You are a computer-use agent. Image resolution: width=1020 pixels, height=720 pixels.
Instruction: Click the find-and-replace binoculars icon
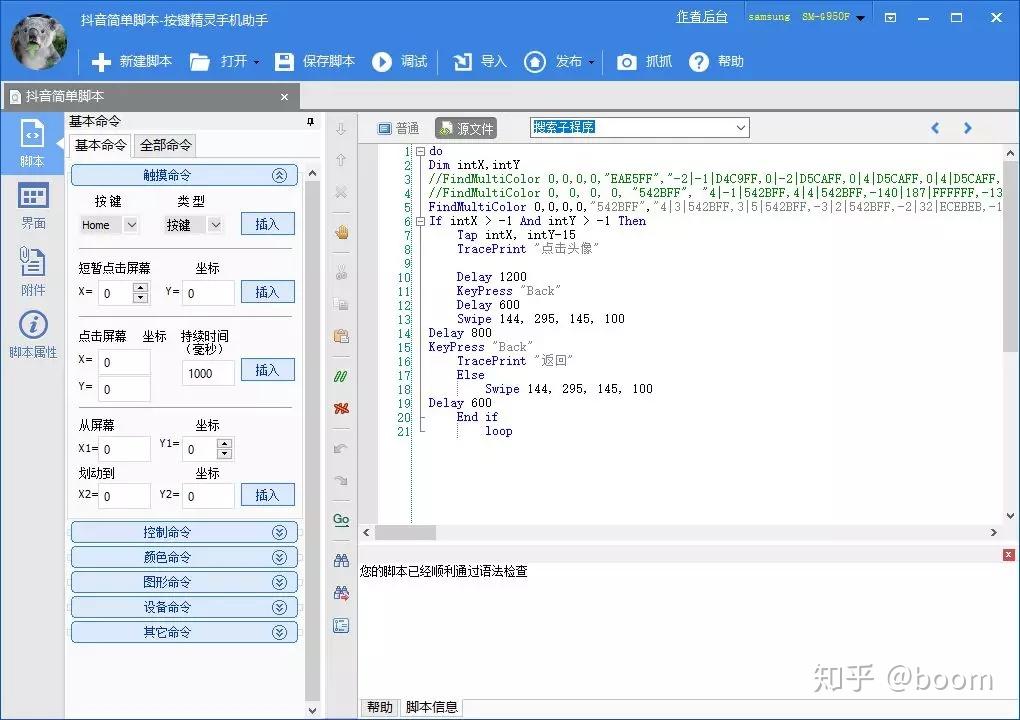click(341, 593)
